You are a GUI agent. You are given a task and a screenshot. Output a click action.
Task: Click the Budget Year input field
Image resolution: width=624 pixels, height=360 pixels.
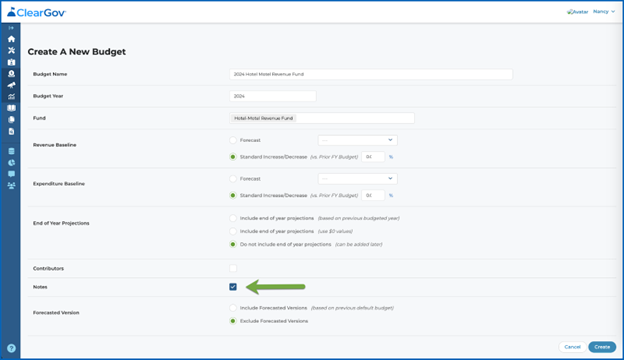click(x=273, y=96)
